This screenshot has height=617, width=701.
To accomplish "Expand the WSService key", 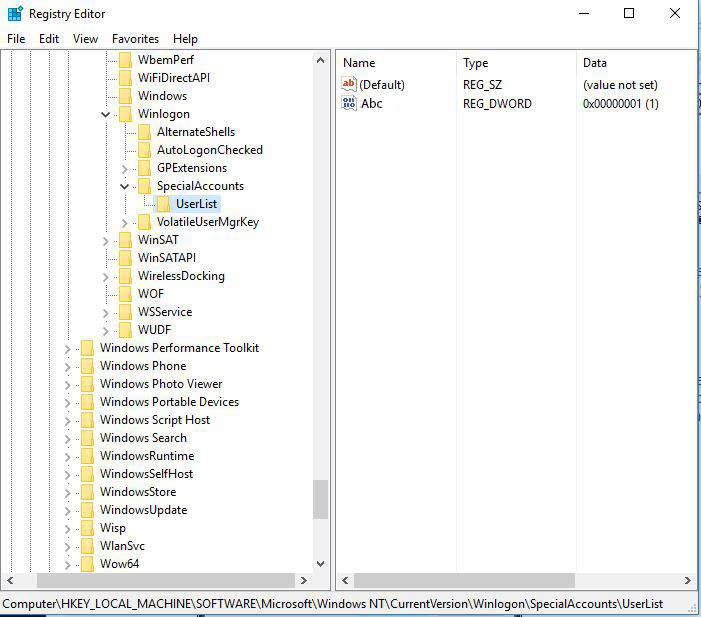I will coord(106,313).
